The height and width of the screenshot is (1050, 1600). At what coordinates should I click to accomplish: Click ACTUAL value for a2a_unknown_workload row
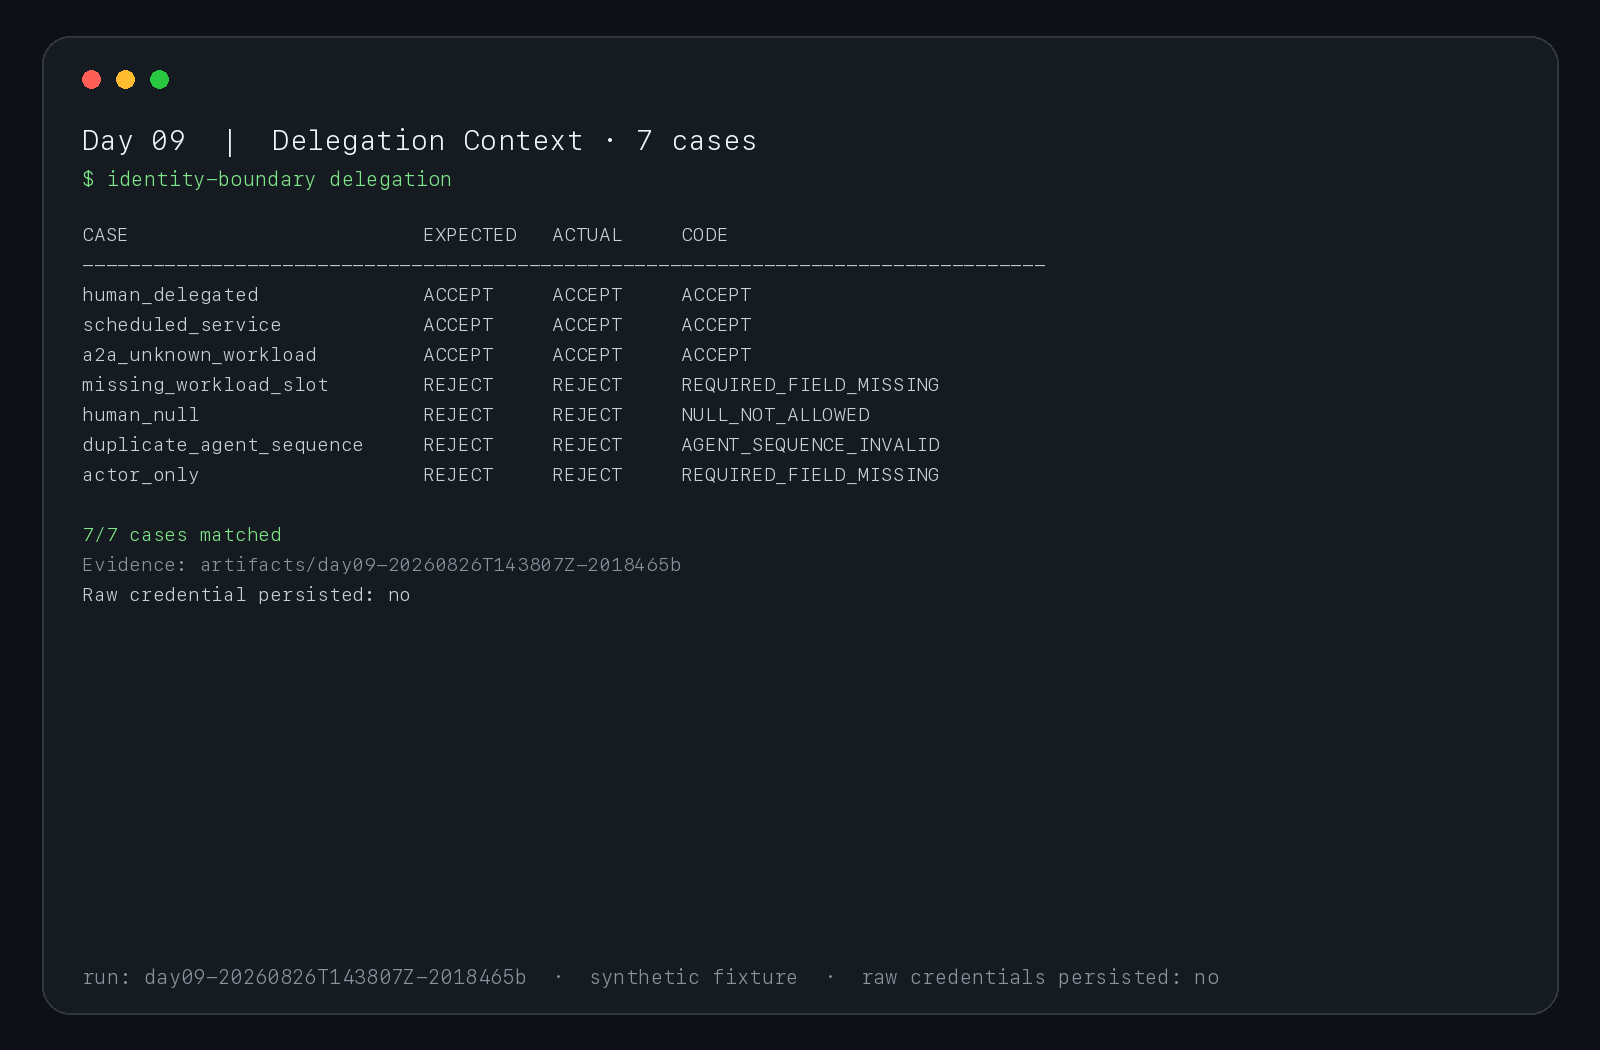(x=587, y=355)
